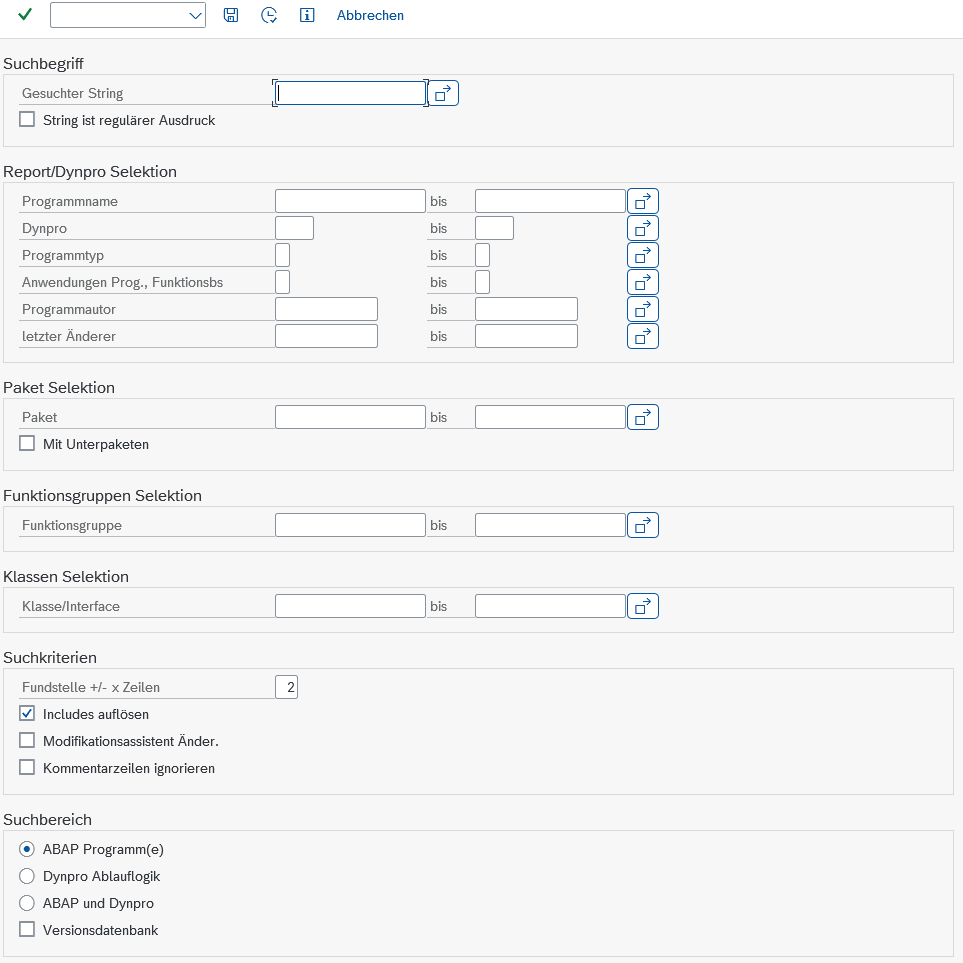Open multiple selection for Funktionsgruppe
This screenshot has height=963, width=963.
tap(643, 525)
